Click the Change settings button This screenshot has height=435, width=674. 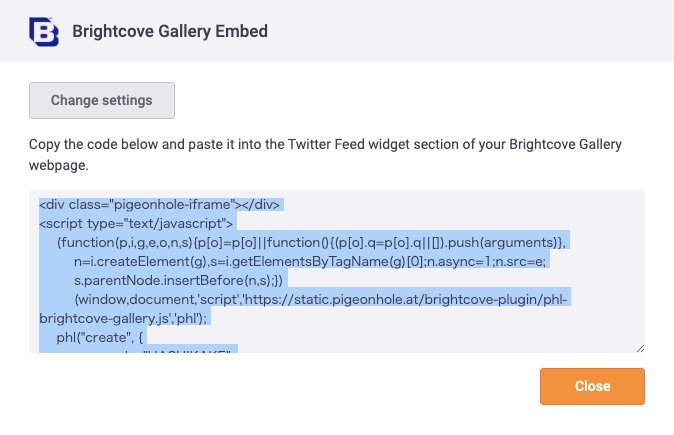point(102,100)
